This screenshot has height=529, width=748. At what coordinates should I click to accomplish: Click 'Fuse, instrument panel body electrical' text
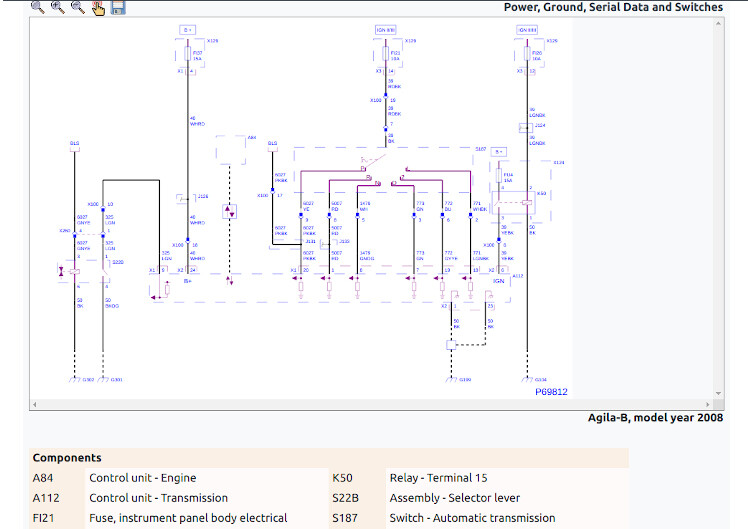click(188, 518)
